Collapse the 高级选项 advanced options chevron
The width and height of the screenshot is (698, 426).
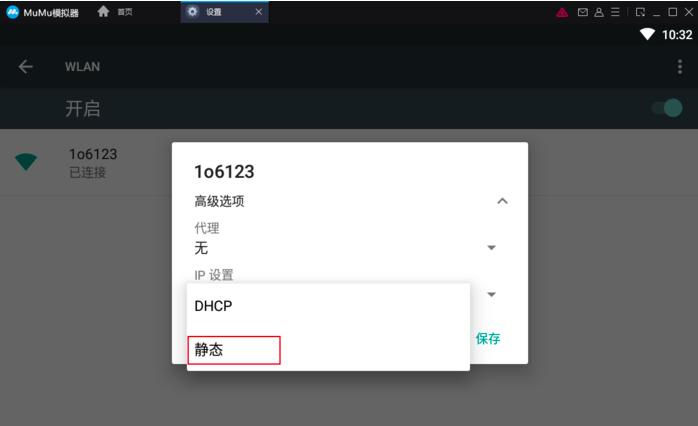(502, 201)
